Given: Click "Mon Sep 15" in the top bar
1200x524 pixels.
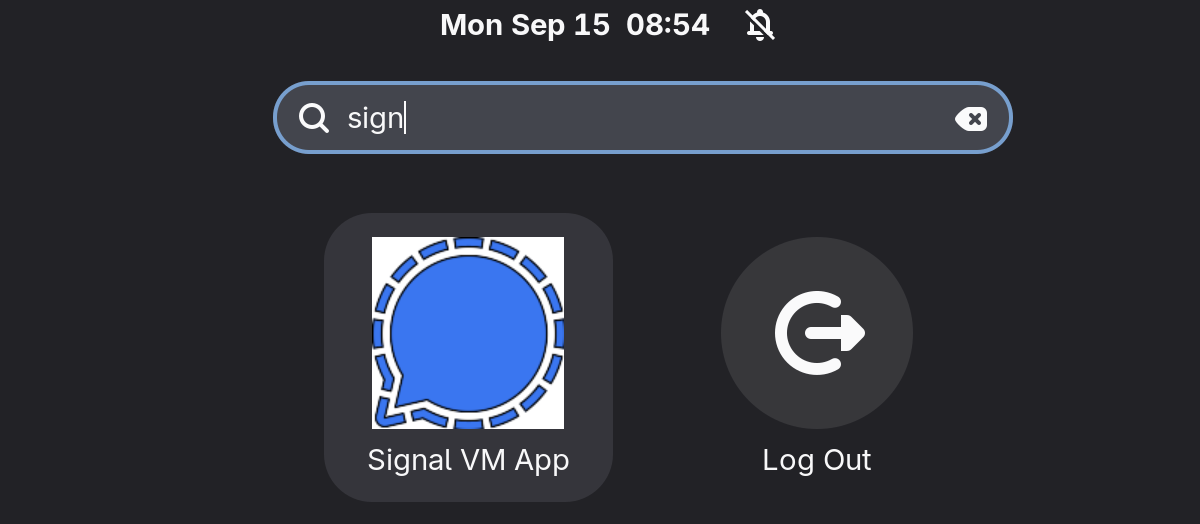Looking at the screenshot, I should [x=525, y=25].
